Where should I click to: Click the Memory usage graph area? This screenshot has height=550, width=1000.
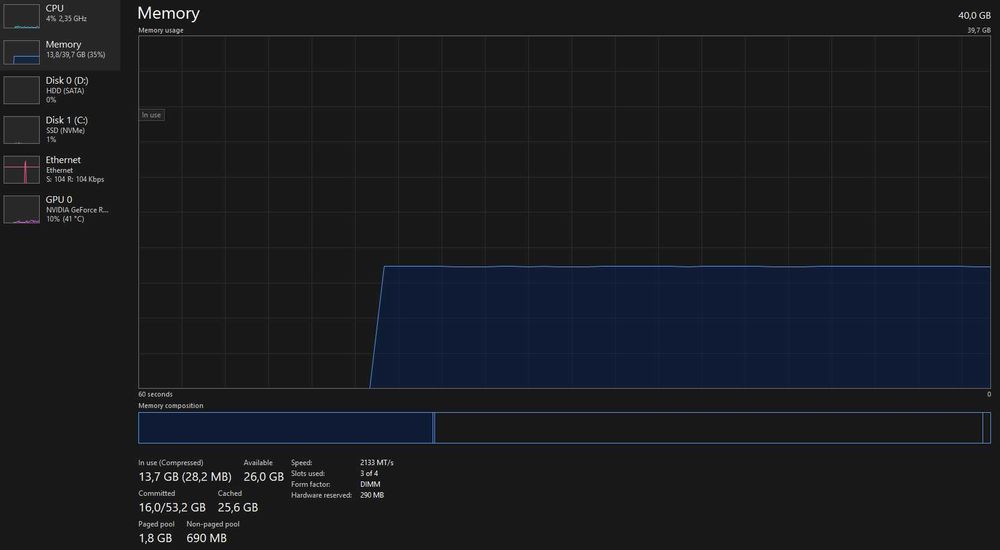coord(564,212)
